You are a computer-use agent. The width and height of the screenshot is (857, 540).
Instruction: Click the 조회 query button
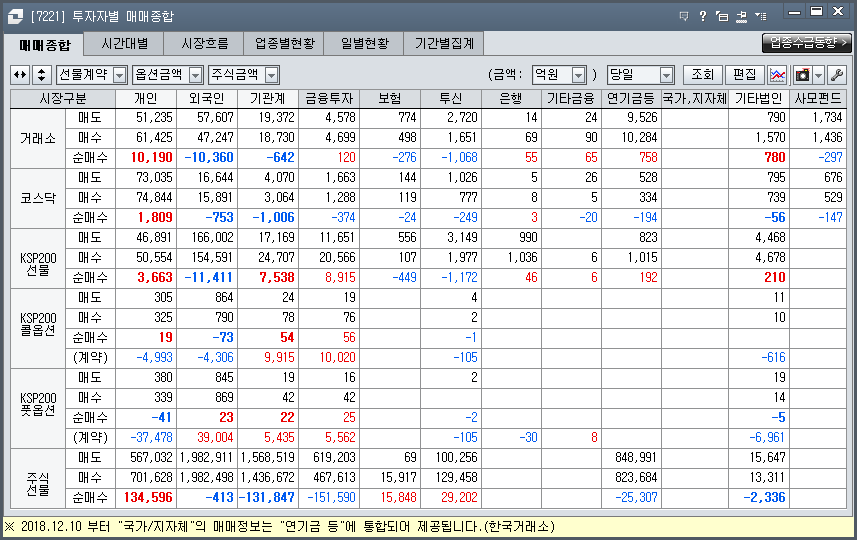coord(702,74)
